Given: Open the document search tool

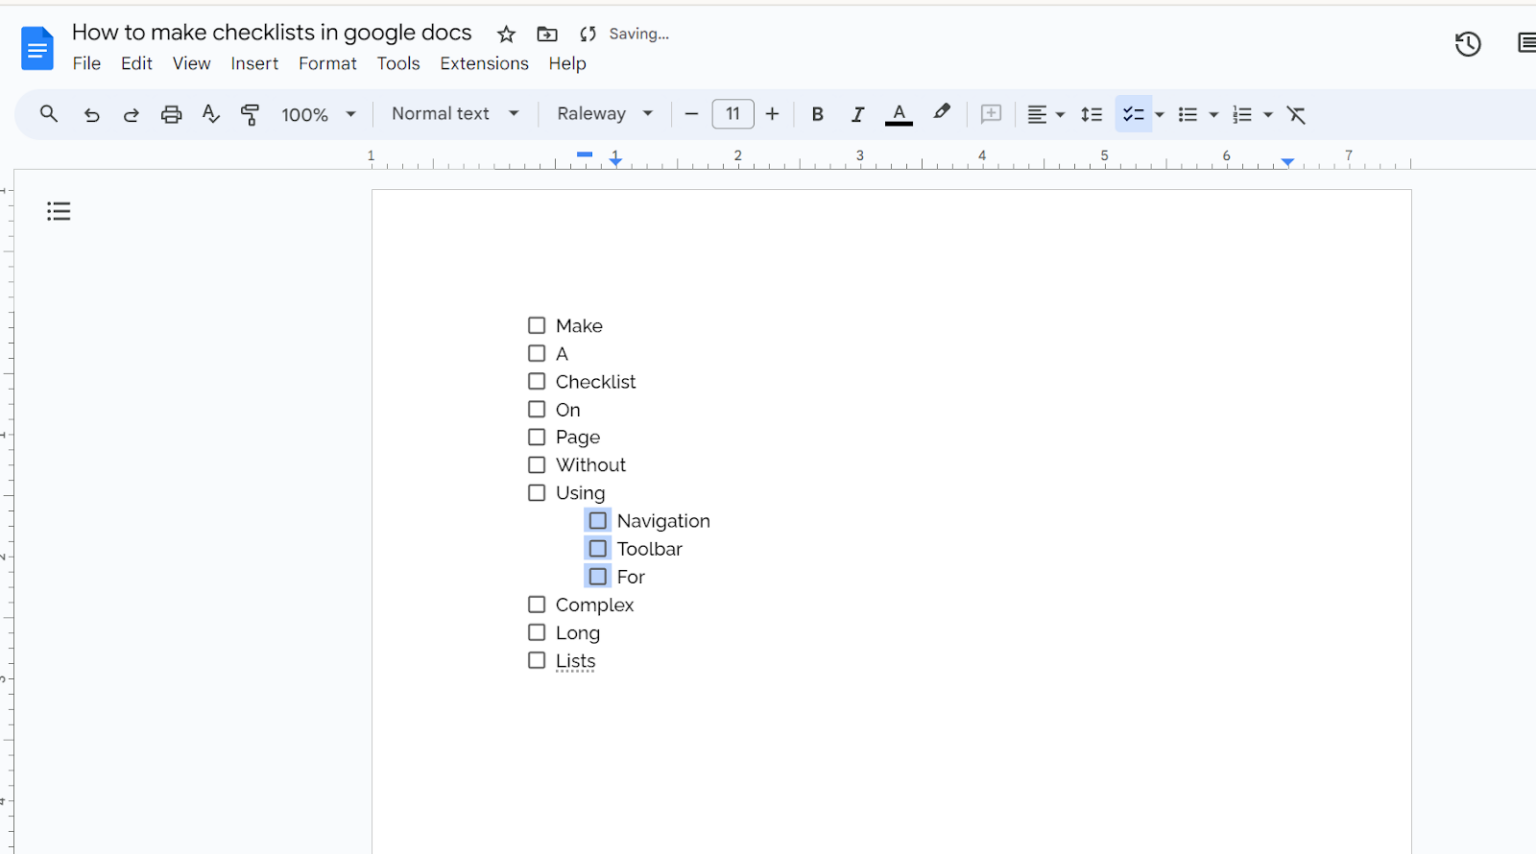Looking at the screenshot, I should point(48,114).
